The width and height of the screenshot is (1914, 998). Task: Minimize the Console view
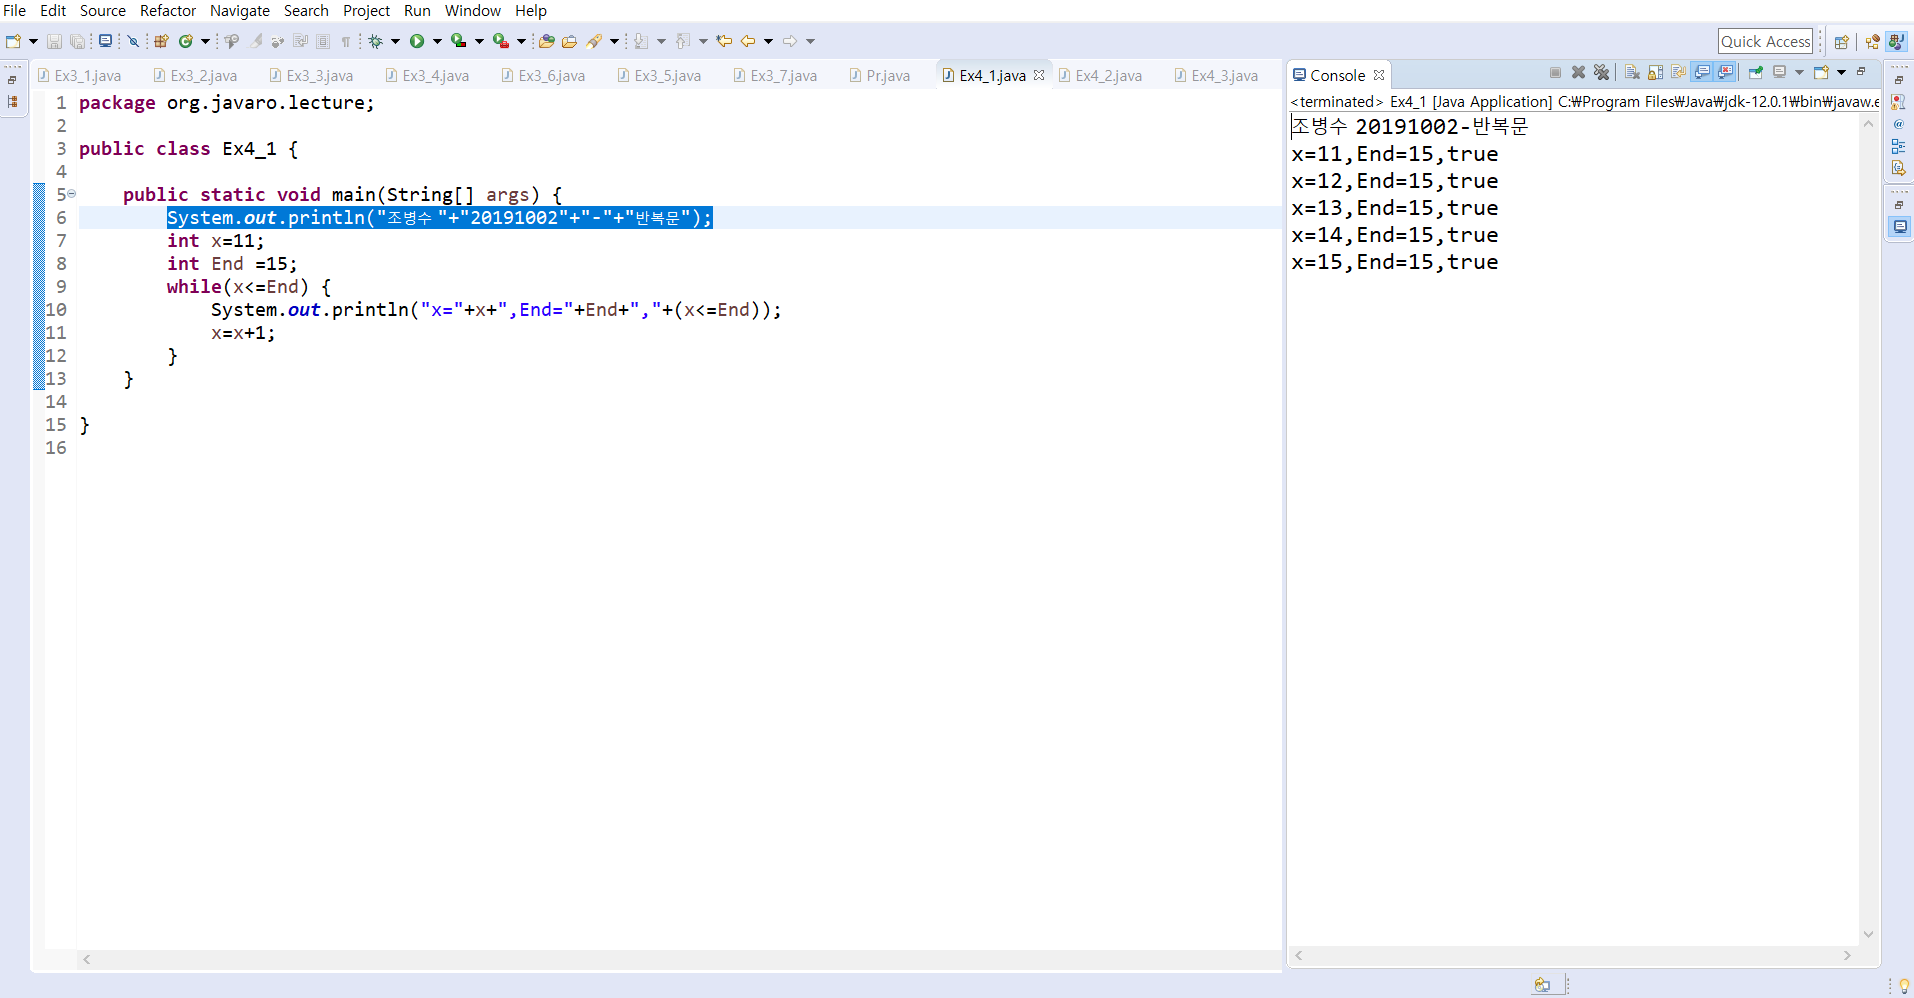coord(1861,72)
